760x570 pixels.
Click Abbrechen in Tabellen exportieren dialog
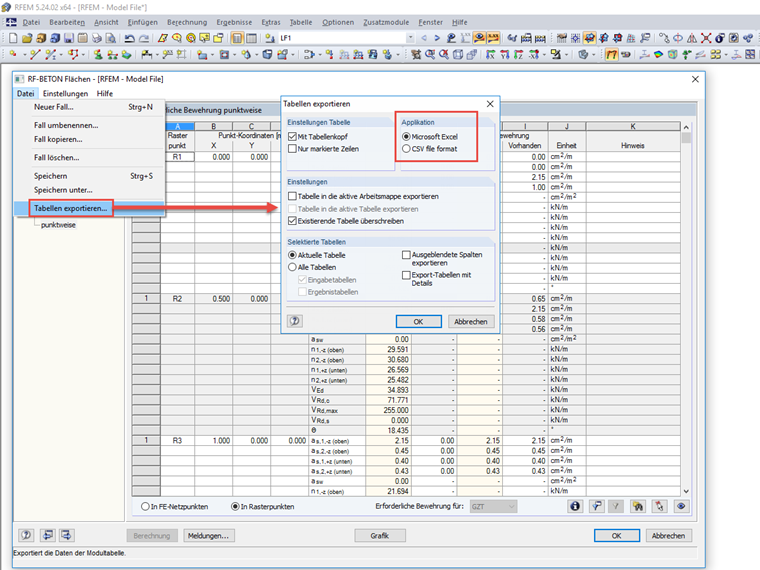[x=471, y=321]
